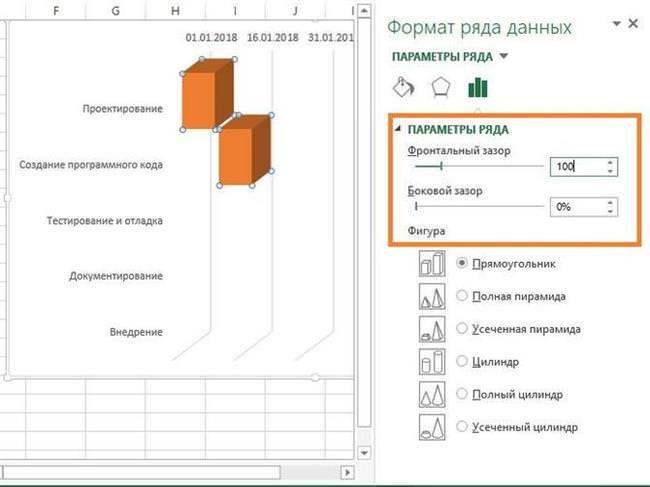The height and width of the screenshot is (487, 650).
Task: Click the Документирование axis label
Action: pos(116,276)
